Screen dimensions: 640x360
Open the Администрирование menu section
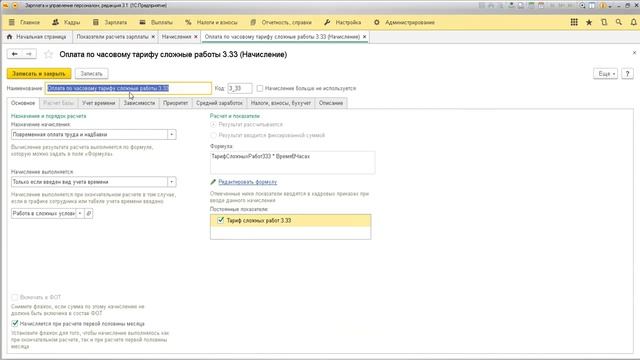tap(410, 22)
